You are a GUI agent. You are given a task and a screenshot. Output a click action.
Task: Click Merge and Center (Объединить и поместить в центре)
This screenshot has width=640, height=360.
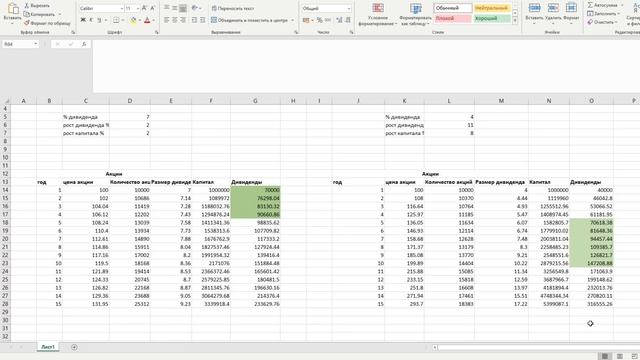click(249, 20)
